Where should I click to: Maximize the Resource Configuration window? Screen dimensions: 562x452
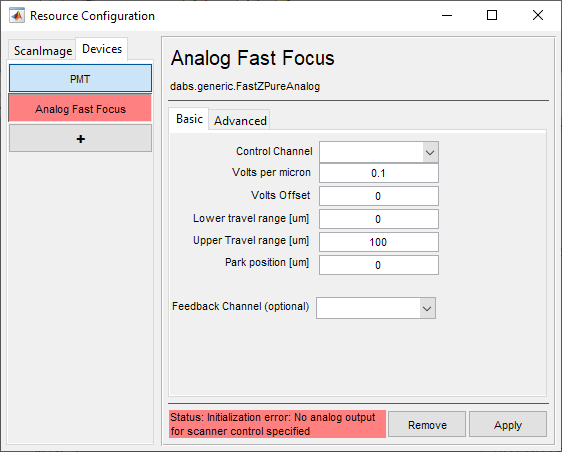(492, 15)
